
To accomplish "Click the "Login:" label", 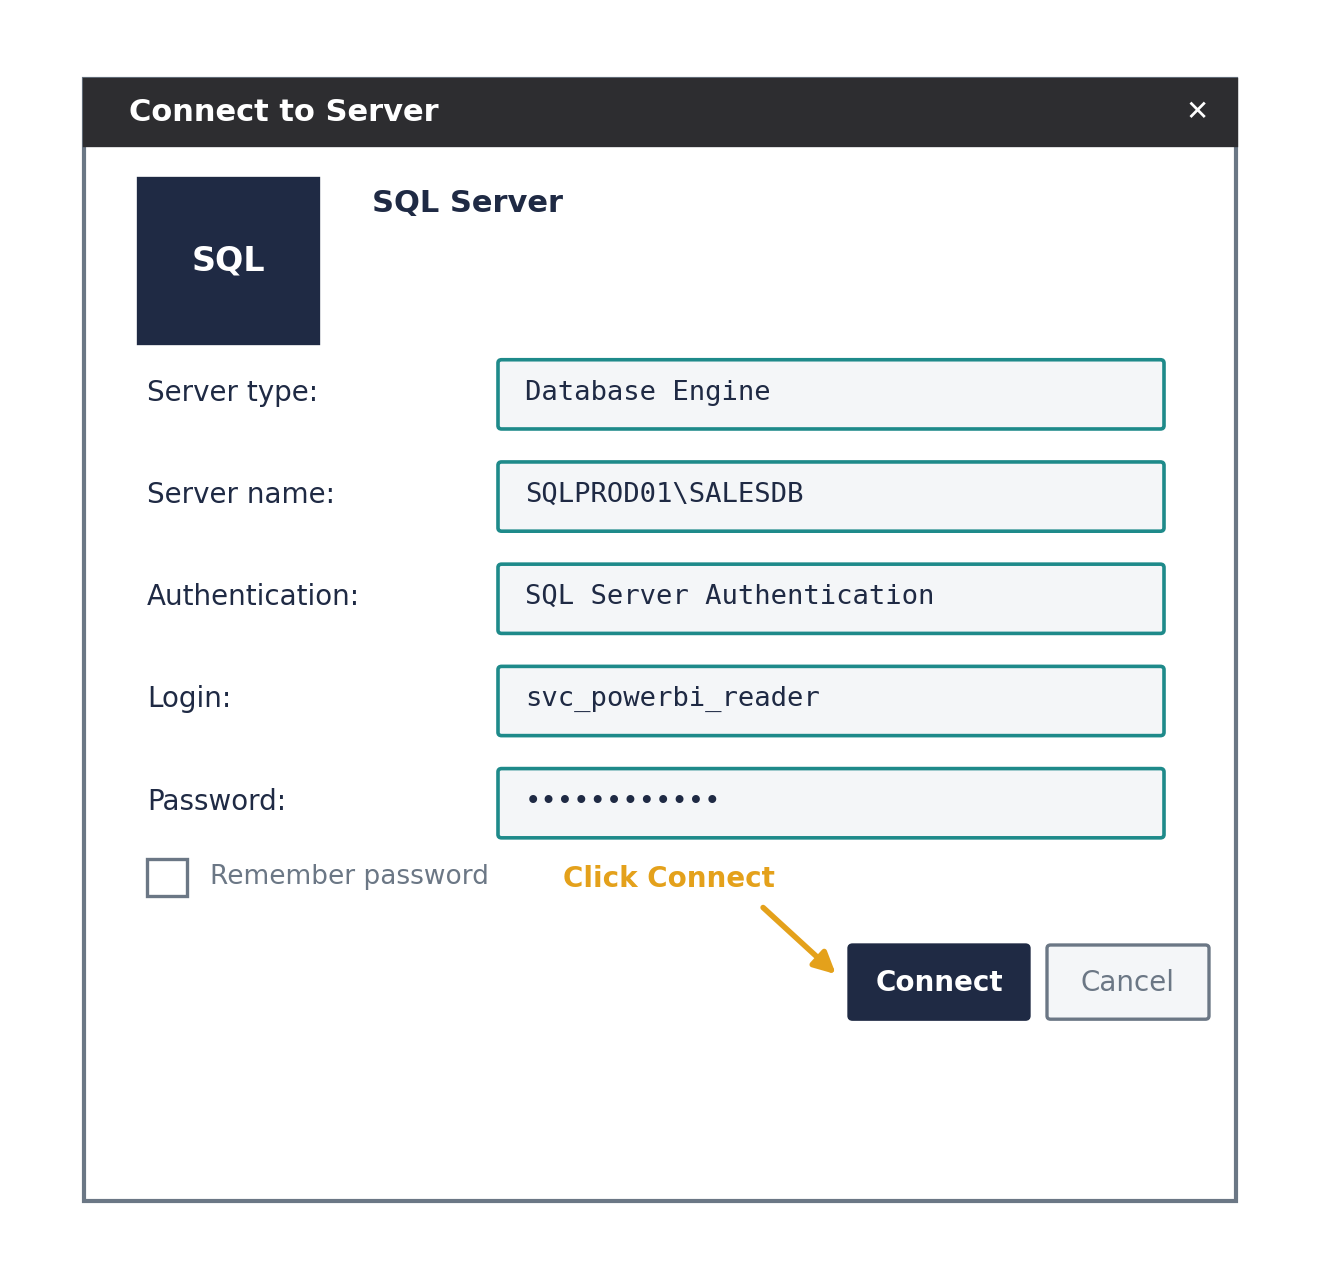I will [x=189, y=699].
